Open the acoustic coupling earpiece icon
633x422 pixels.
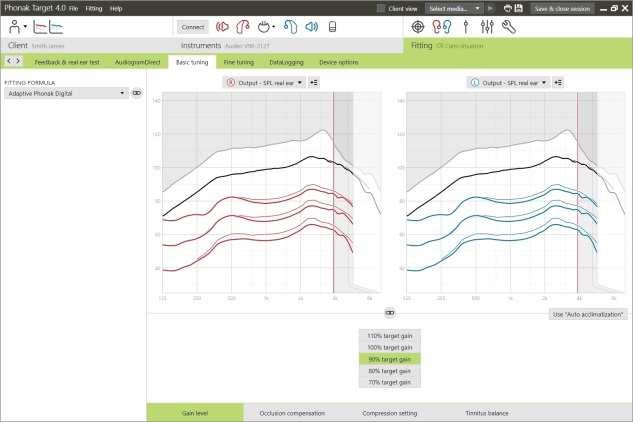263,27
